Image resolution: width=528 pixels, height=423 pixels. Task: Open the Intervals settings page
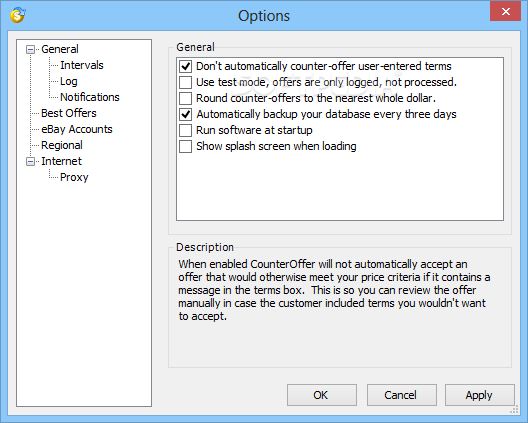82,65
